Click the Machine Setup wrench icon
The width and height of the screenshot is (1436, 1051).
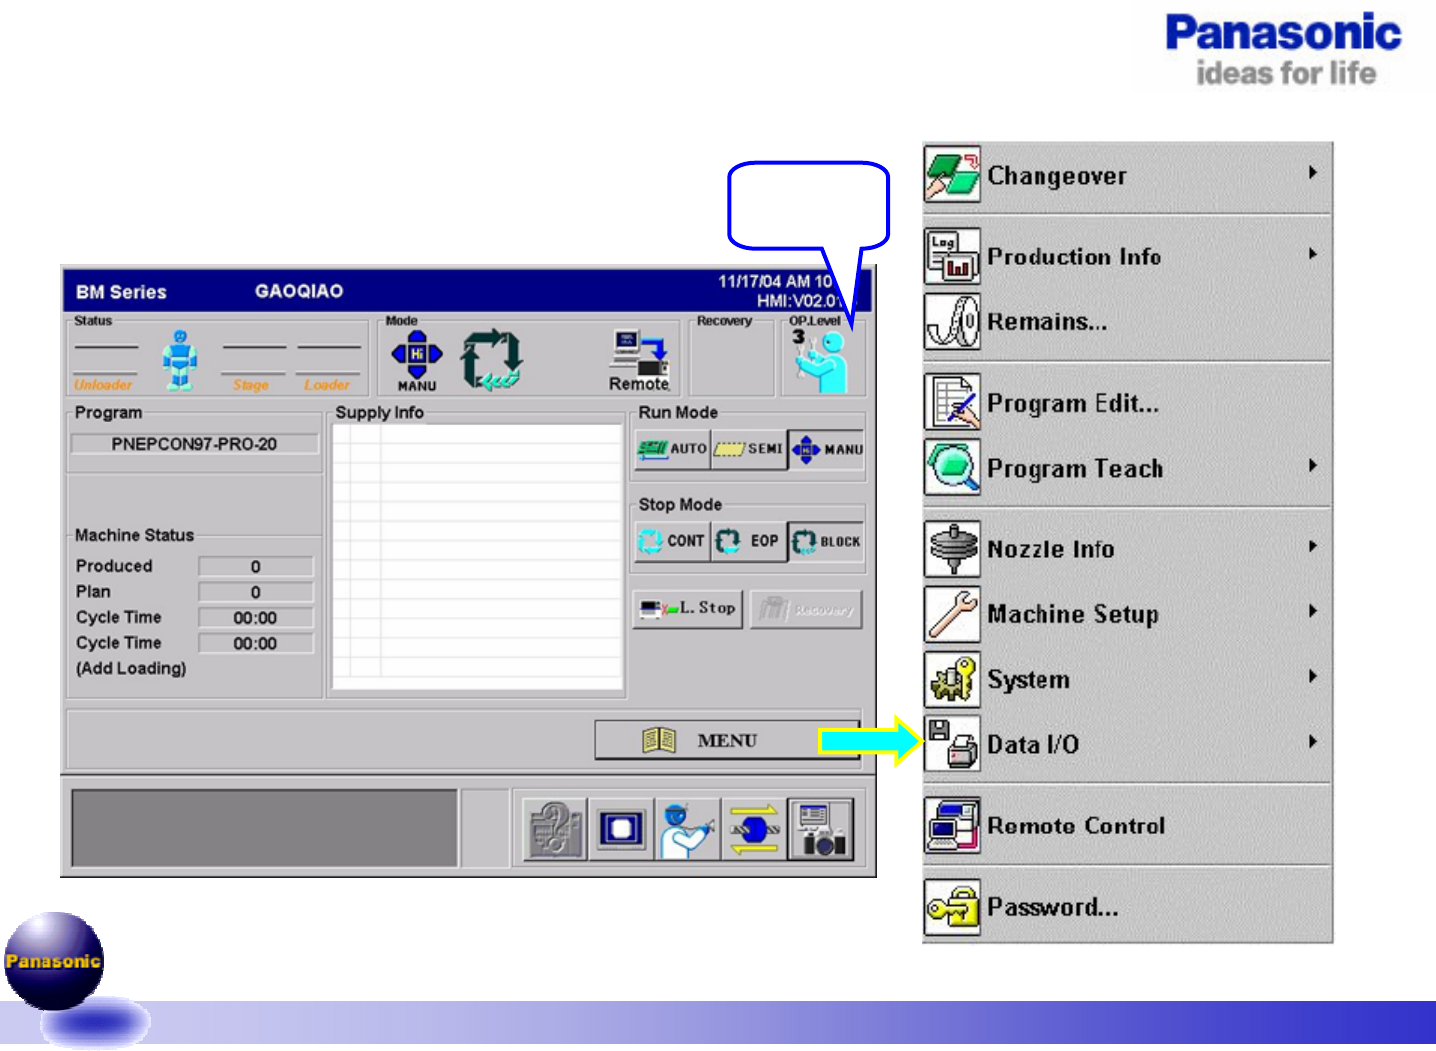coord(952,614)
